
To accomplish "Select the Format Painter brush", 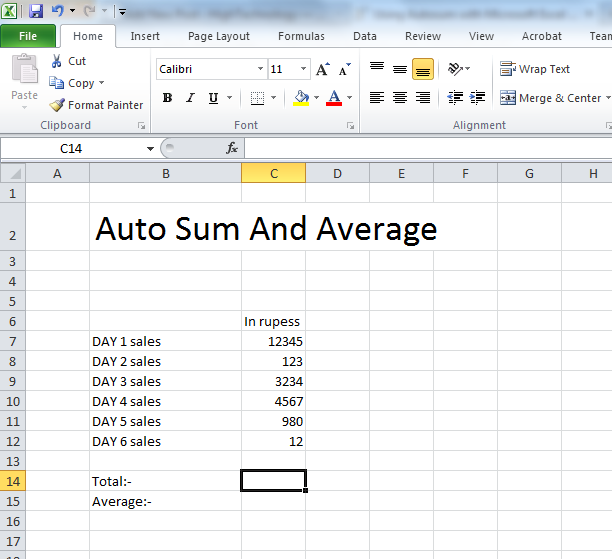I will click(96, 105).
